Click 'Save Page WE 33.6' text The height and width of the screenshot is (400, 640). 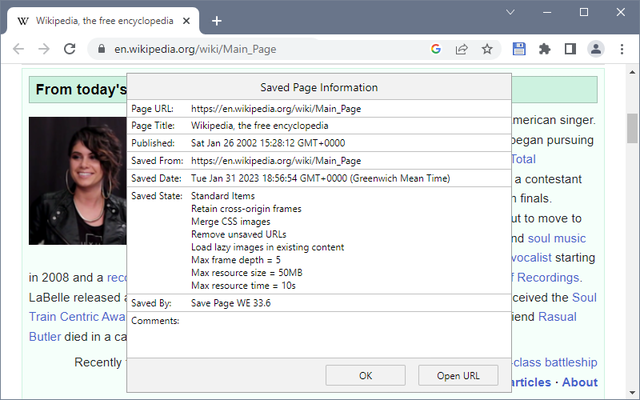231,303
